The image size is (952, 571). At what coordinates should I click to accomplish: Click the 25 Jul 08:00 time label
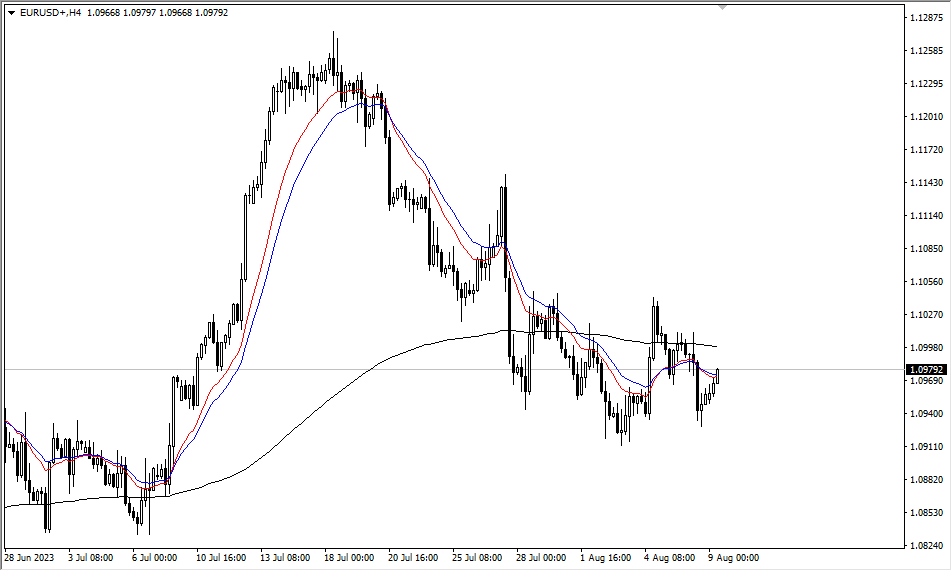[480, 557]
